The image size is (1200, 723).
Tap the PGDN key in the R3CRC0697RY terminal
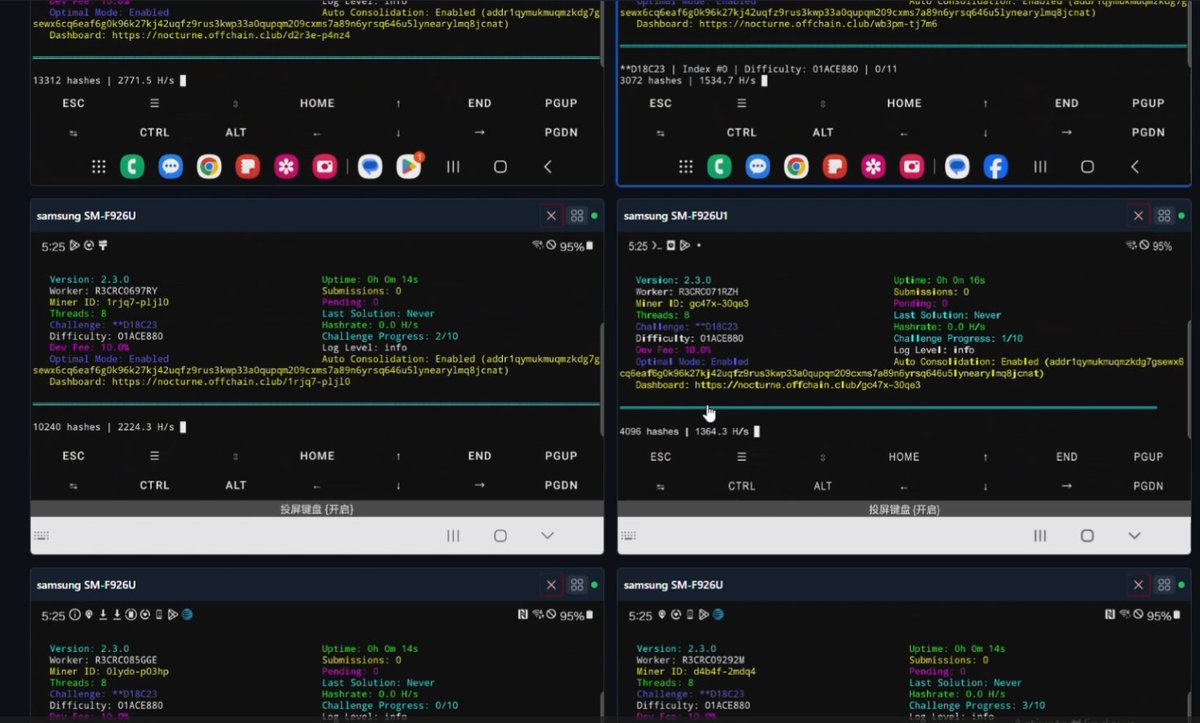click(561, 485)
